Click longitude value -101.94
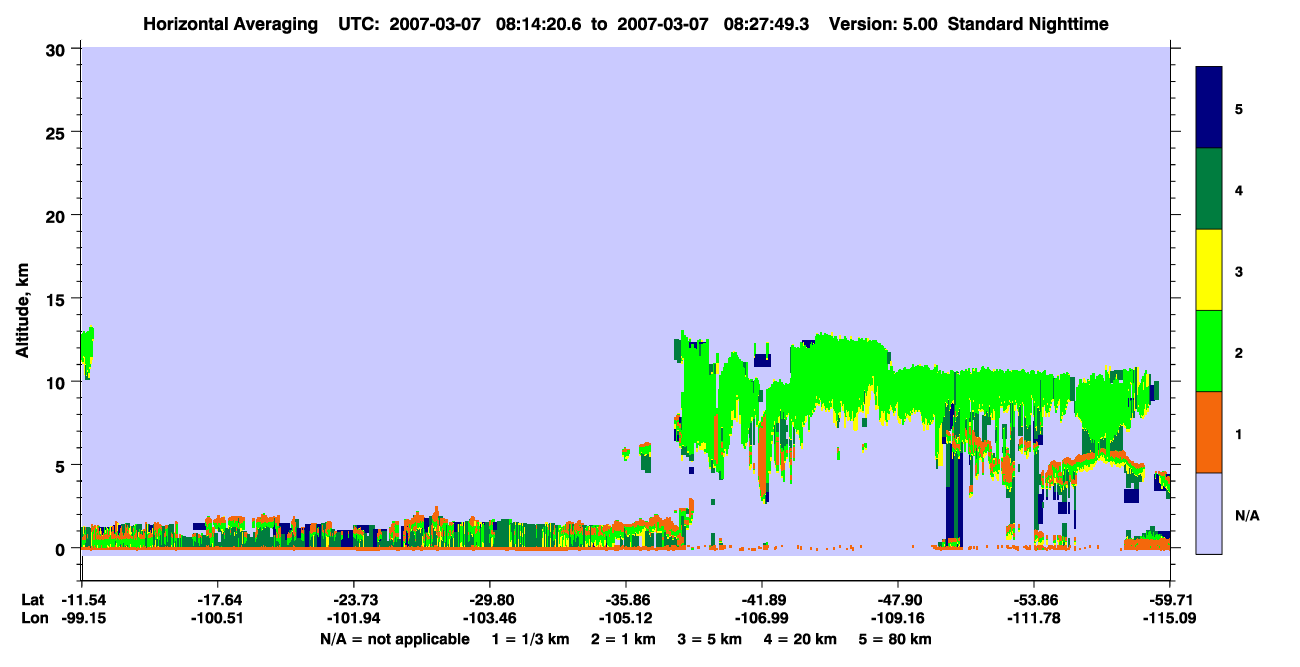1300x667 pixels. tap(354, 619)
